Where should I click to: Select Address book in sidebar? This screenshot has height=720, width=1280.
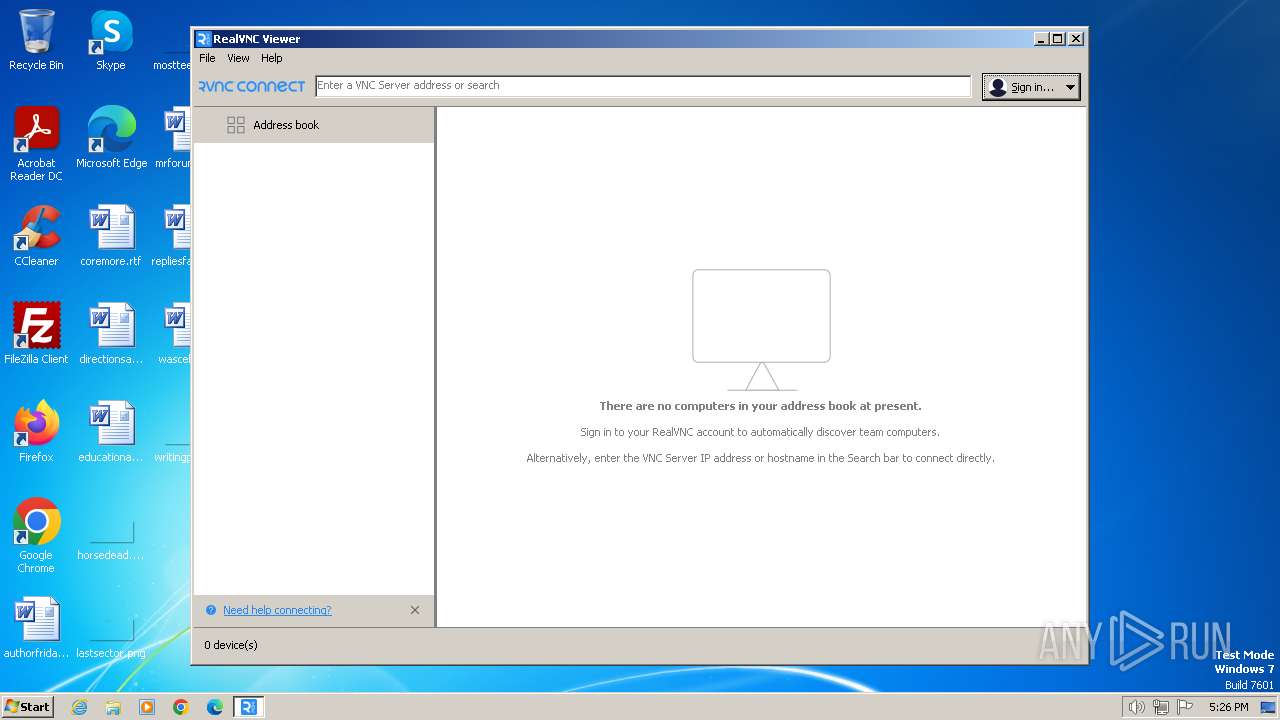coord(314,125)
